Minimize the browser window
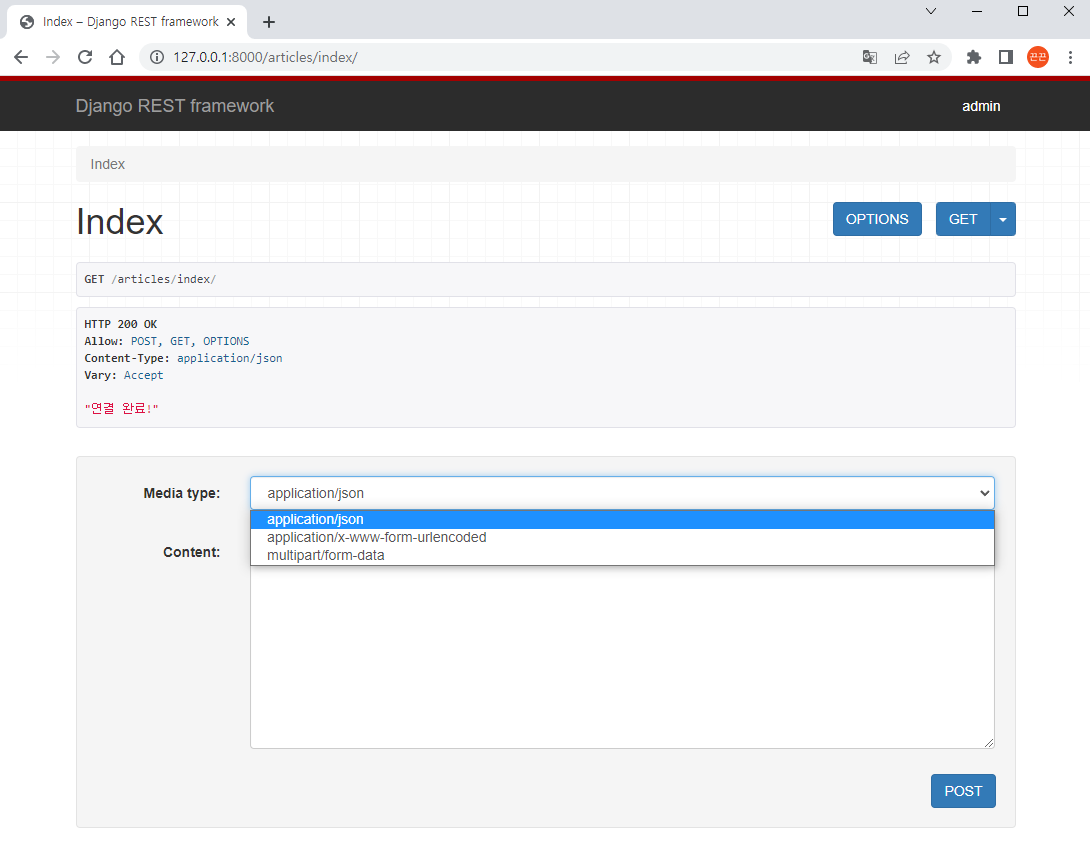 coord(977,11)
